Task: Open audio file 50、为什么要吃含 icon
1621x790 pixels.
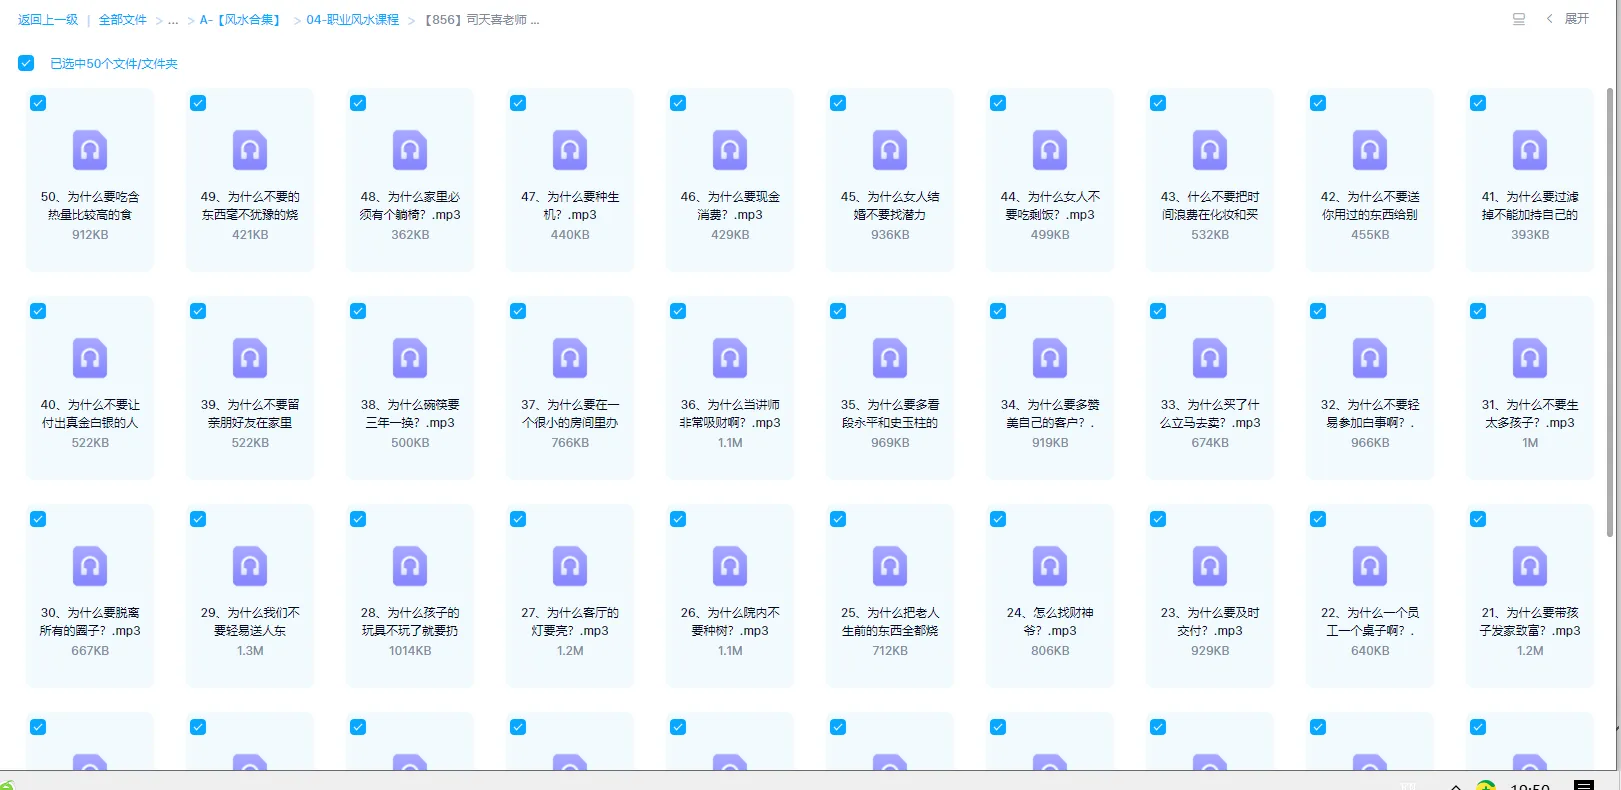Action: (x=90, y=150)
